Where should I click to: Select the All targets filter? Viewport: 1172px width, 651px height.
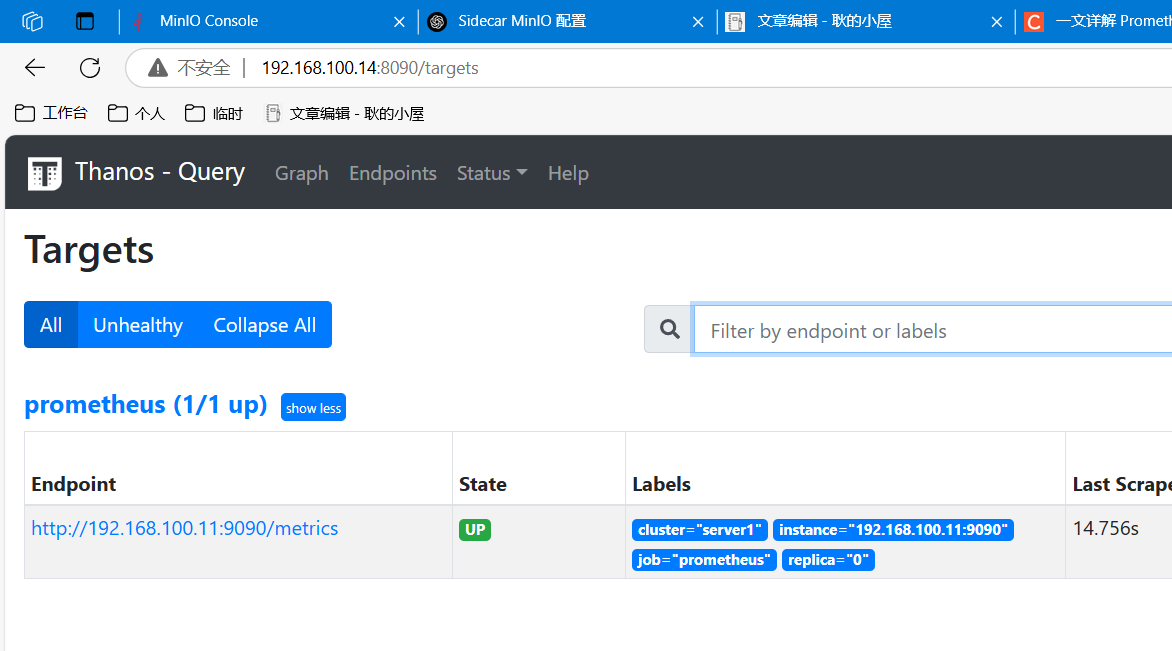tap(51, 324)
